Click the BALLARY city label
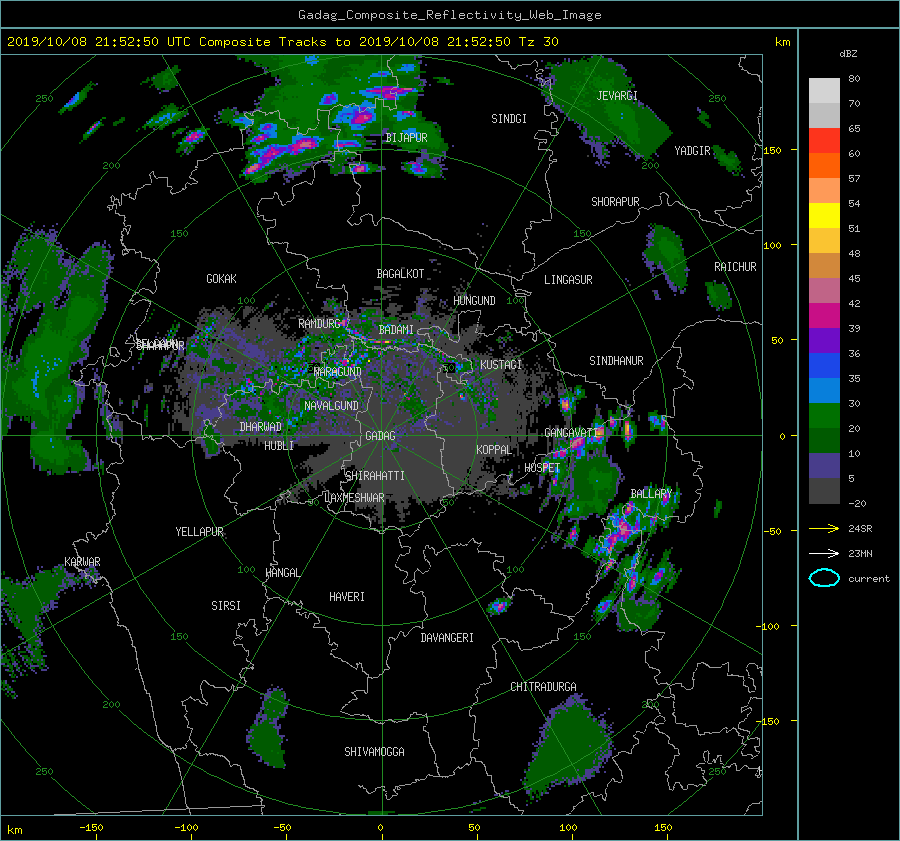900x841 pixels. point(651,494)
